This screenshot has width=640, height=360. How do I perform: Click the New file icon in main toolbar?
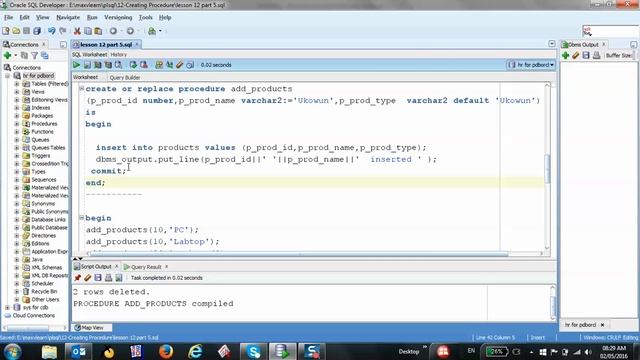(6, 31)
